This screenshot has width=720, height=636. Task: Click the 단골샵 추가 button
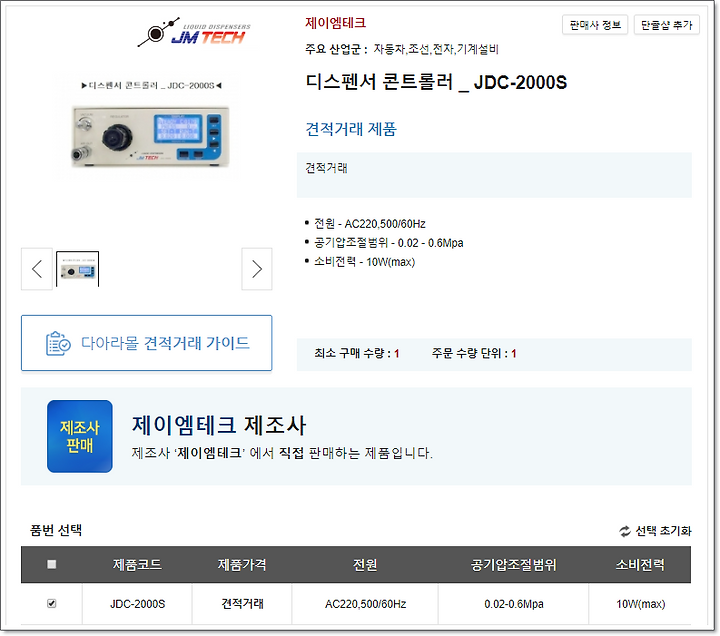666,25
